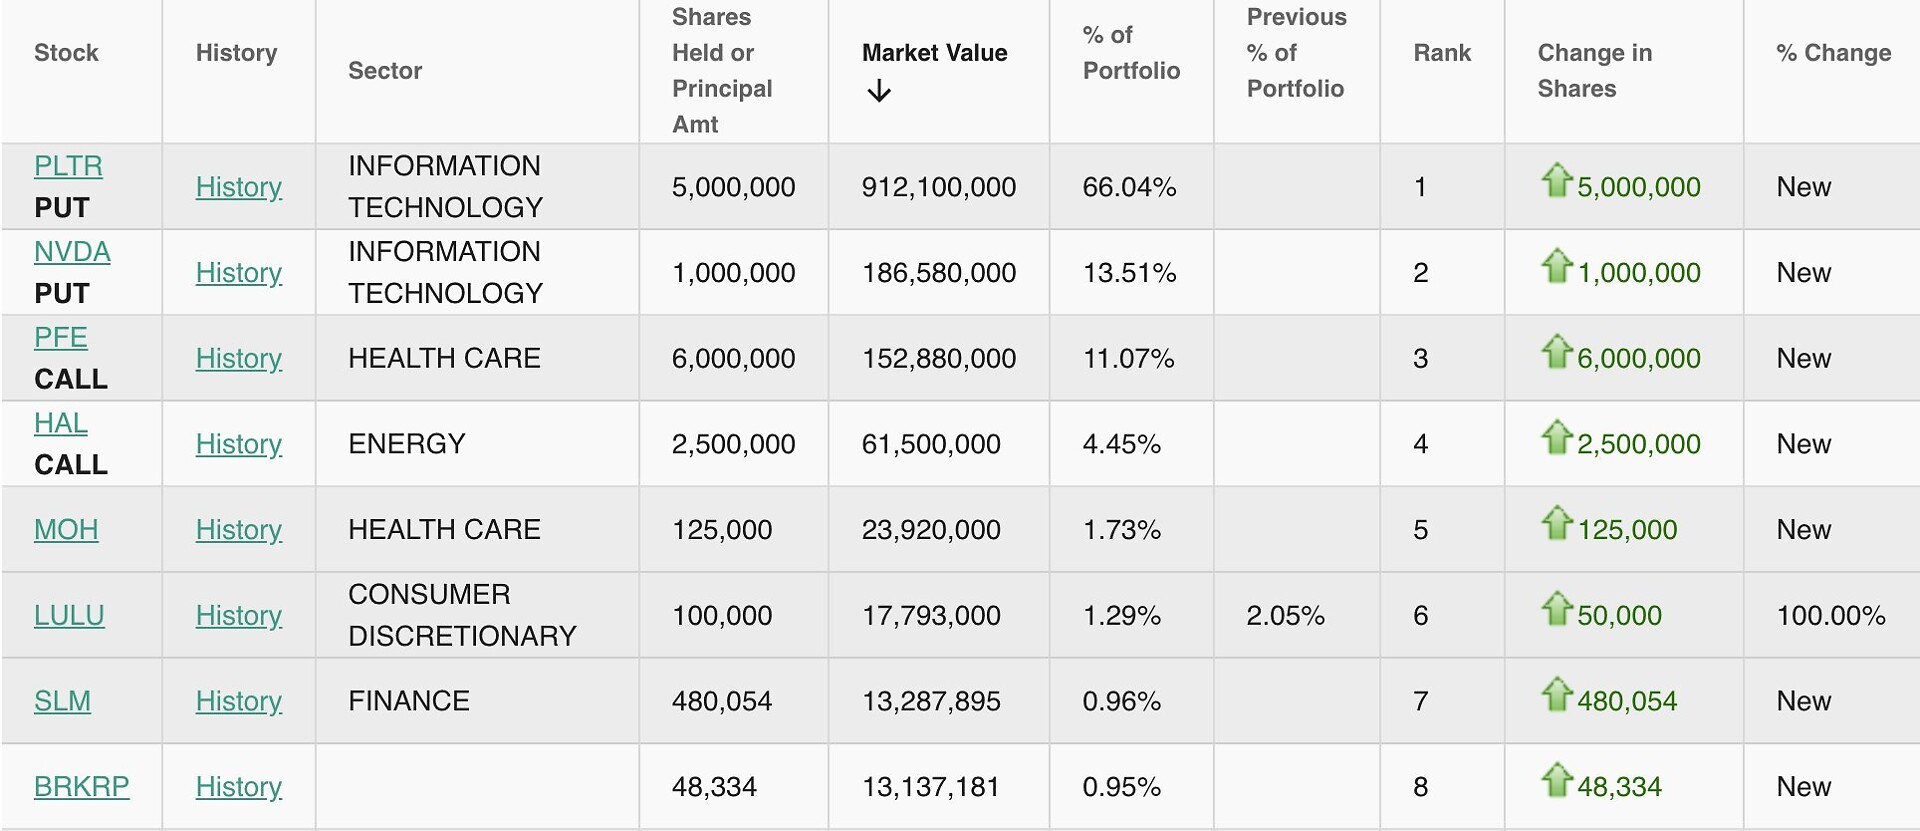The width and height of the screenshot is (1920, 831).
Task: Click the Market Value sort descending arrow
Action: [879, 92]
